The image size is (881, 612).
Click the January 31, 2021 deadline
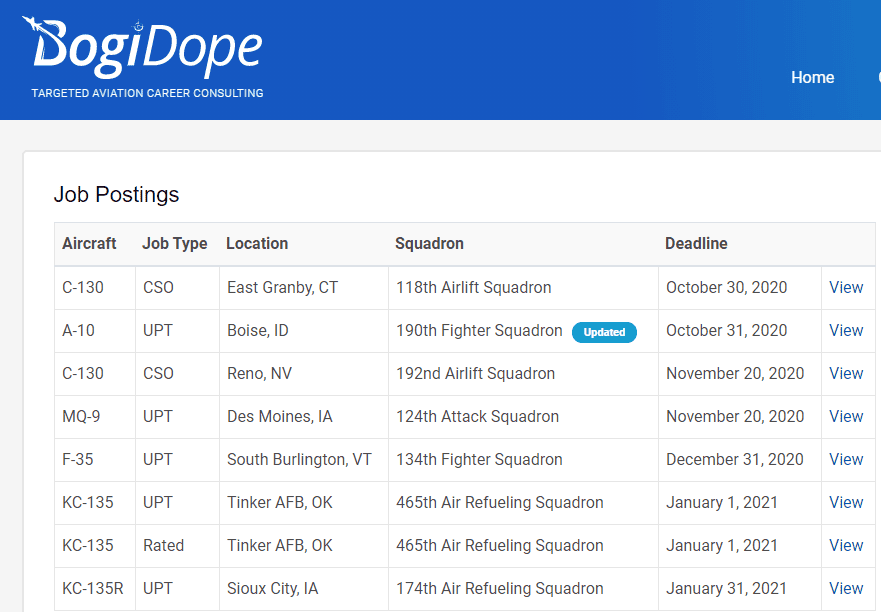726,588
